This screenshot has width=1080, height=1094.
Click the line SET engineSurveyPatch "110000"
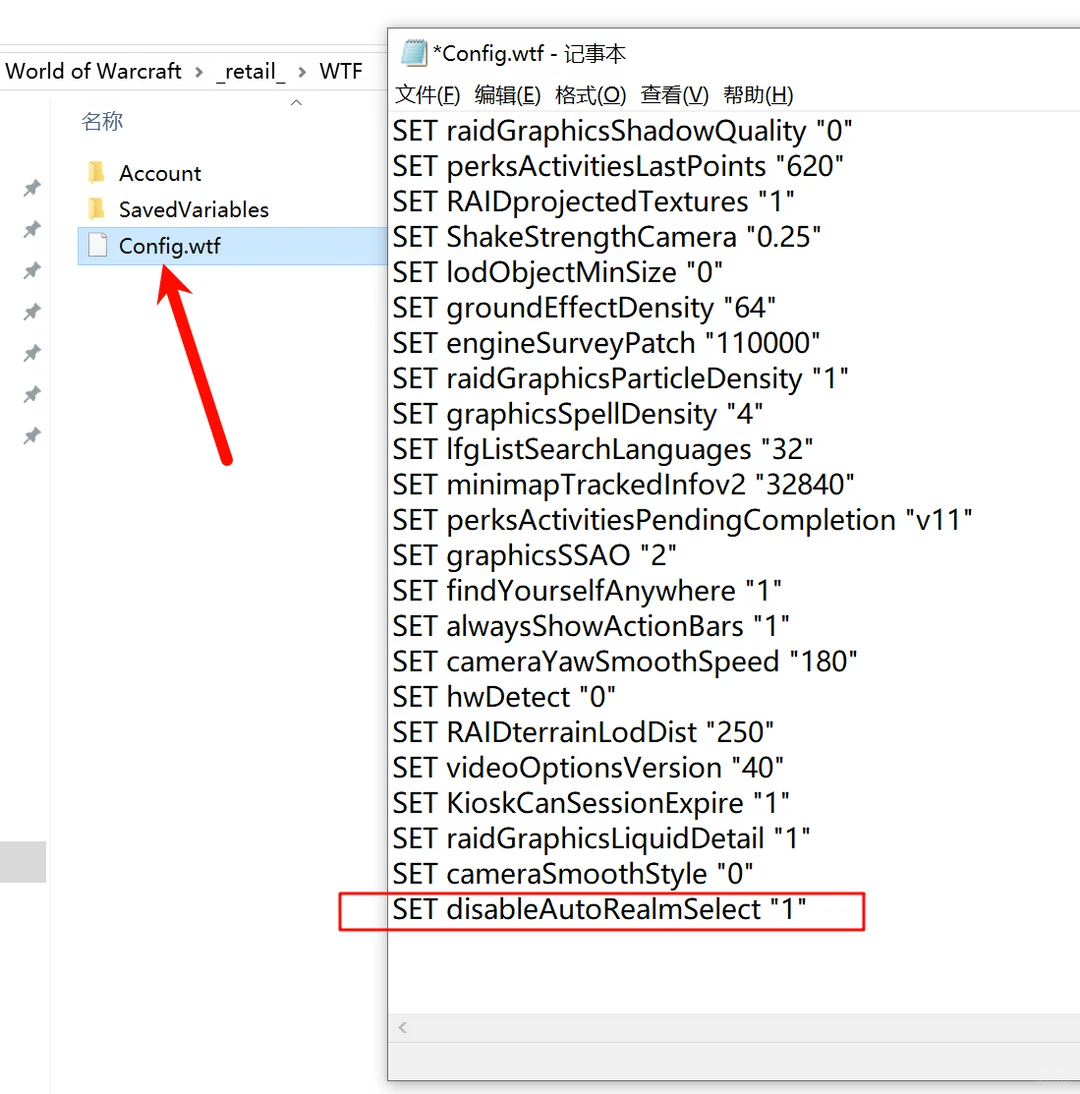click(606, 343)
